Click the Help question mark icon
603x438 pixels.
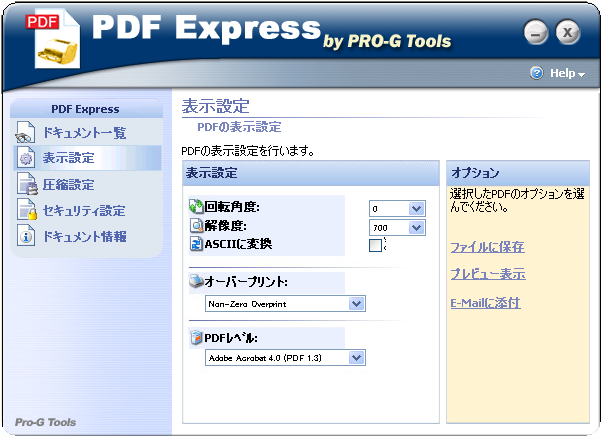[536, 73]
